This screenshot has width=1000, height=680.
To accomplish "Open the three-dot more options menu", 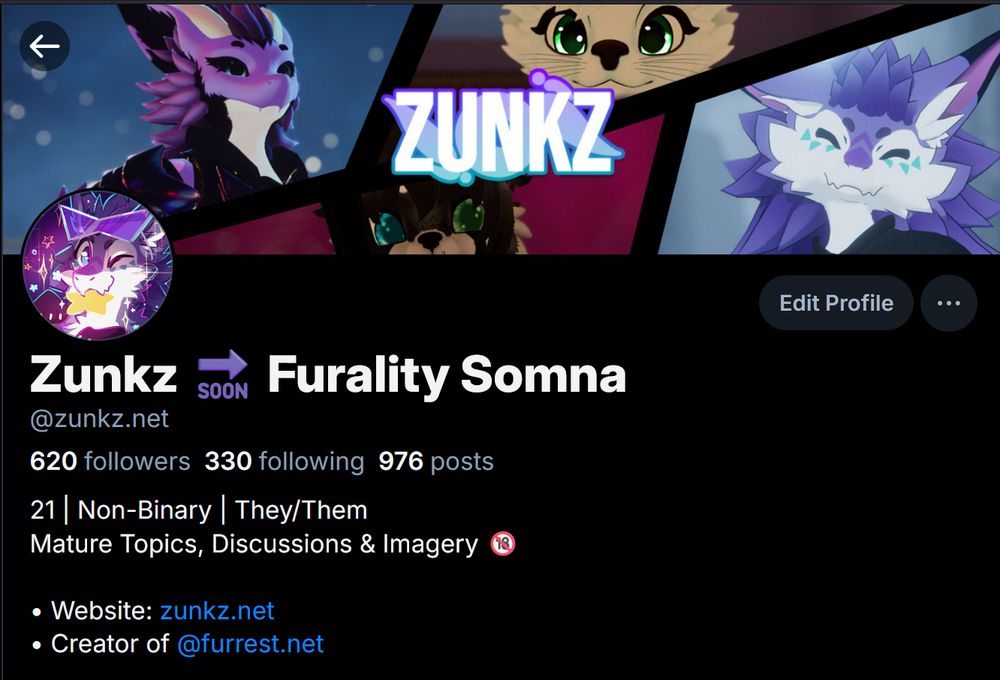I will tap(948, 303).
